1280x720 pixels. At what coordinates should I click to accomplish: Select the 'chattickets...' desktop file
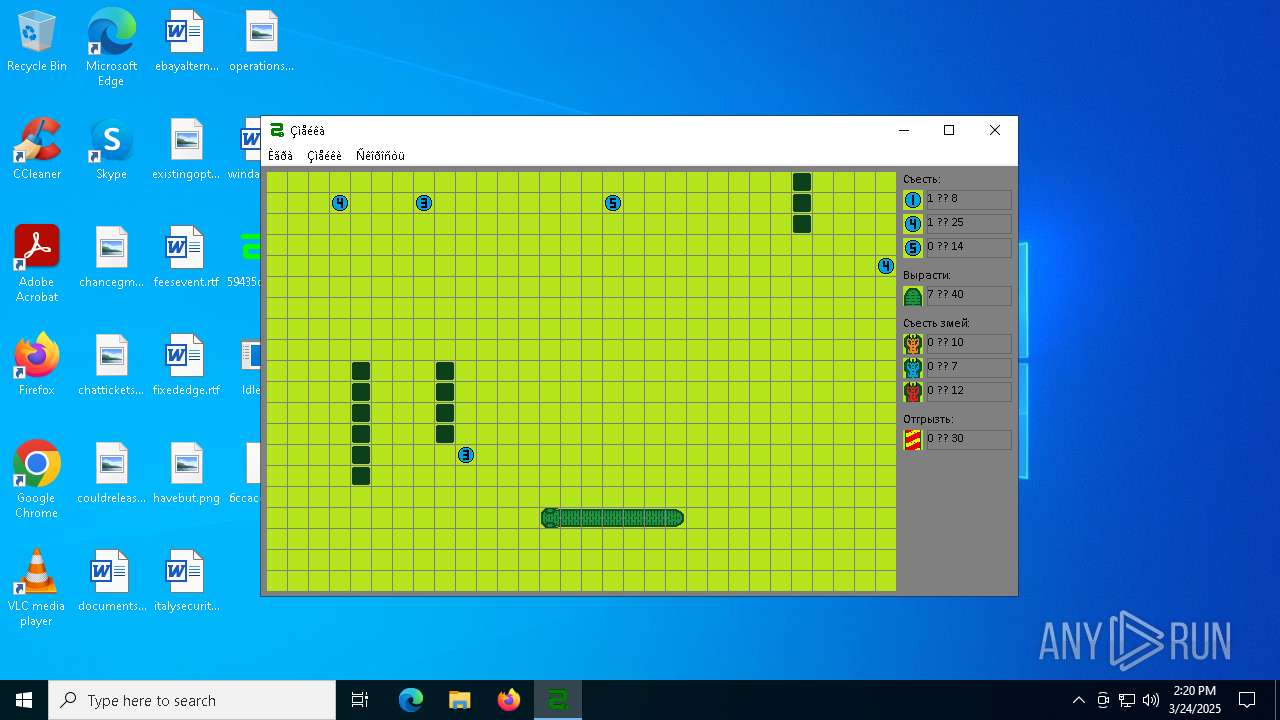(111, 365)
